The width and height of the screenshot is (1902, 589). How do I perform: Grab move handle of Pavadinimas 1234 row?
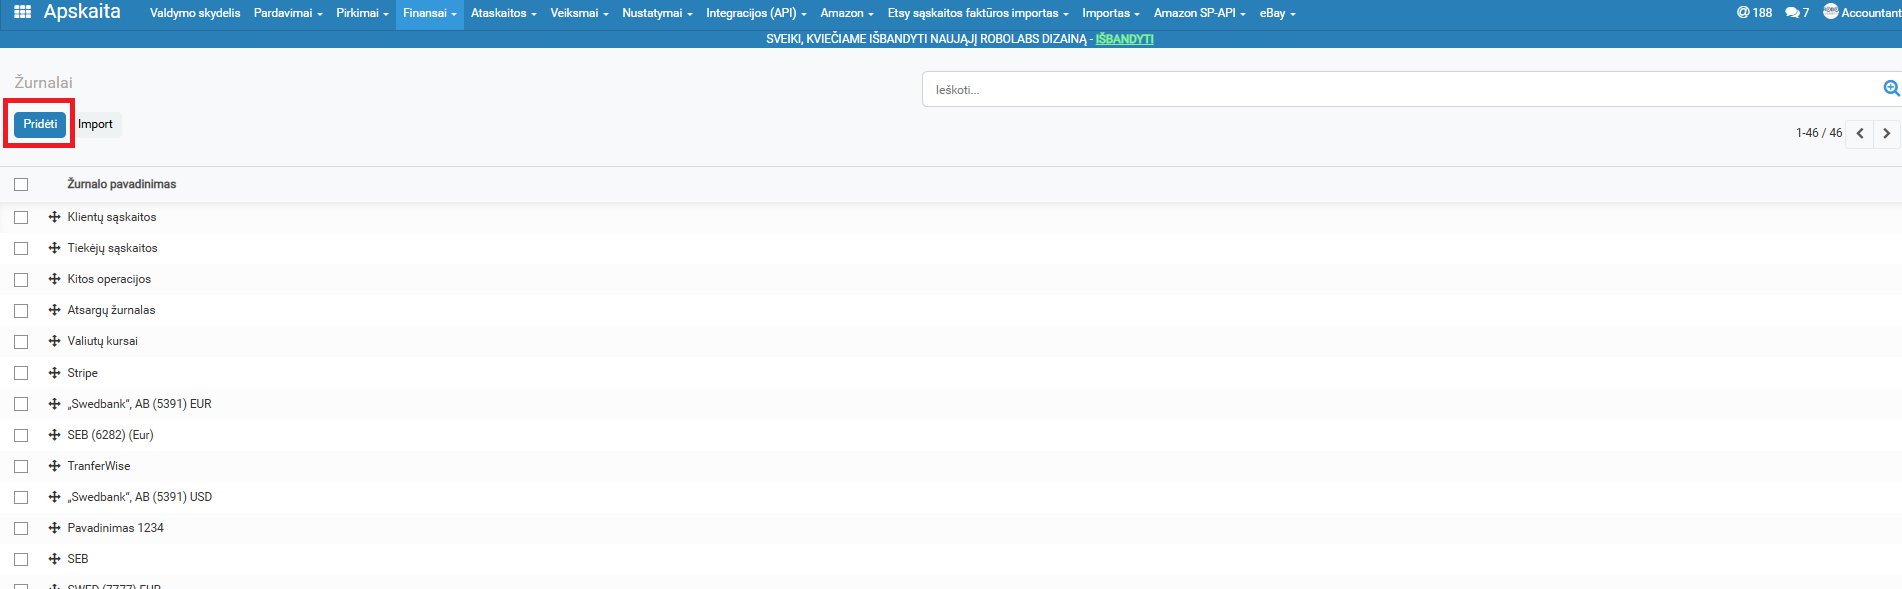(54, 528)
